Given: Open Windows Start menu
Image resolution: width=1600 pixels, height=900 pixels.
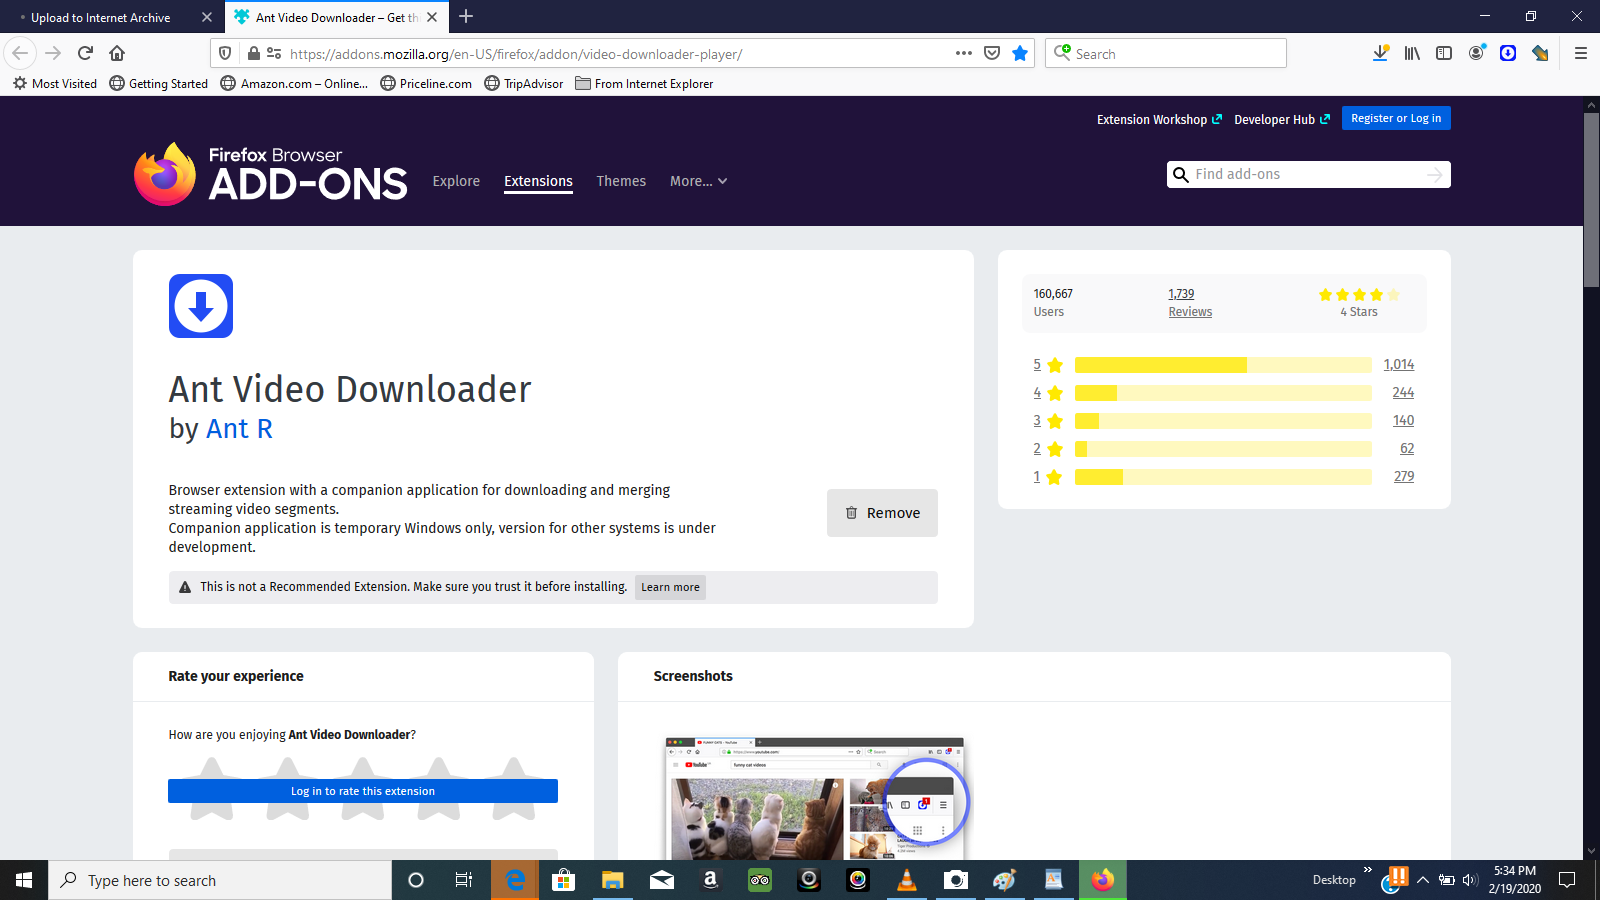Looking at the screenshot, I should (24, 880).
